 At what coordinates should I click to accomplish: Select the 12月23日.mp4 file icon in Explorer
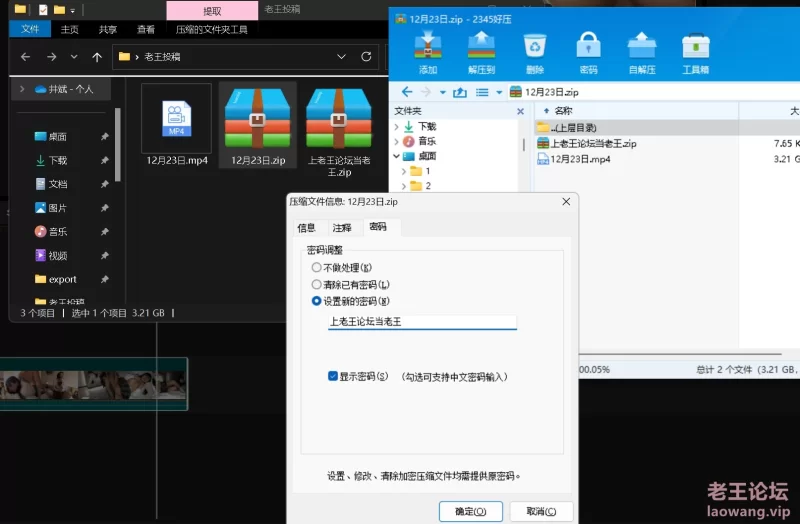click(176, 120)
